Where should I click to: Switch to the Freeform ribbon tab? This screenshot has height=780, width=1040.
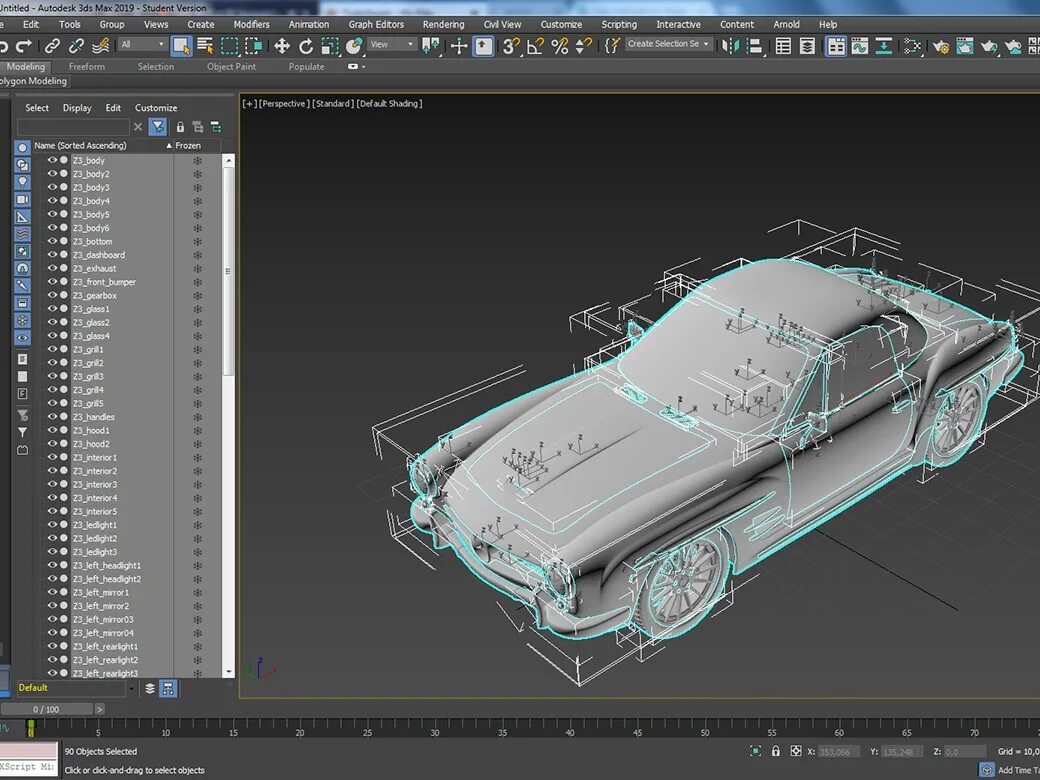point(87,67)
